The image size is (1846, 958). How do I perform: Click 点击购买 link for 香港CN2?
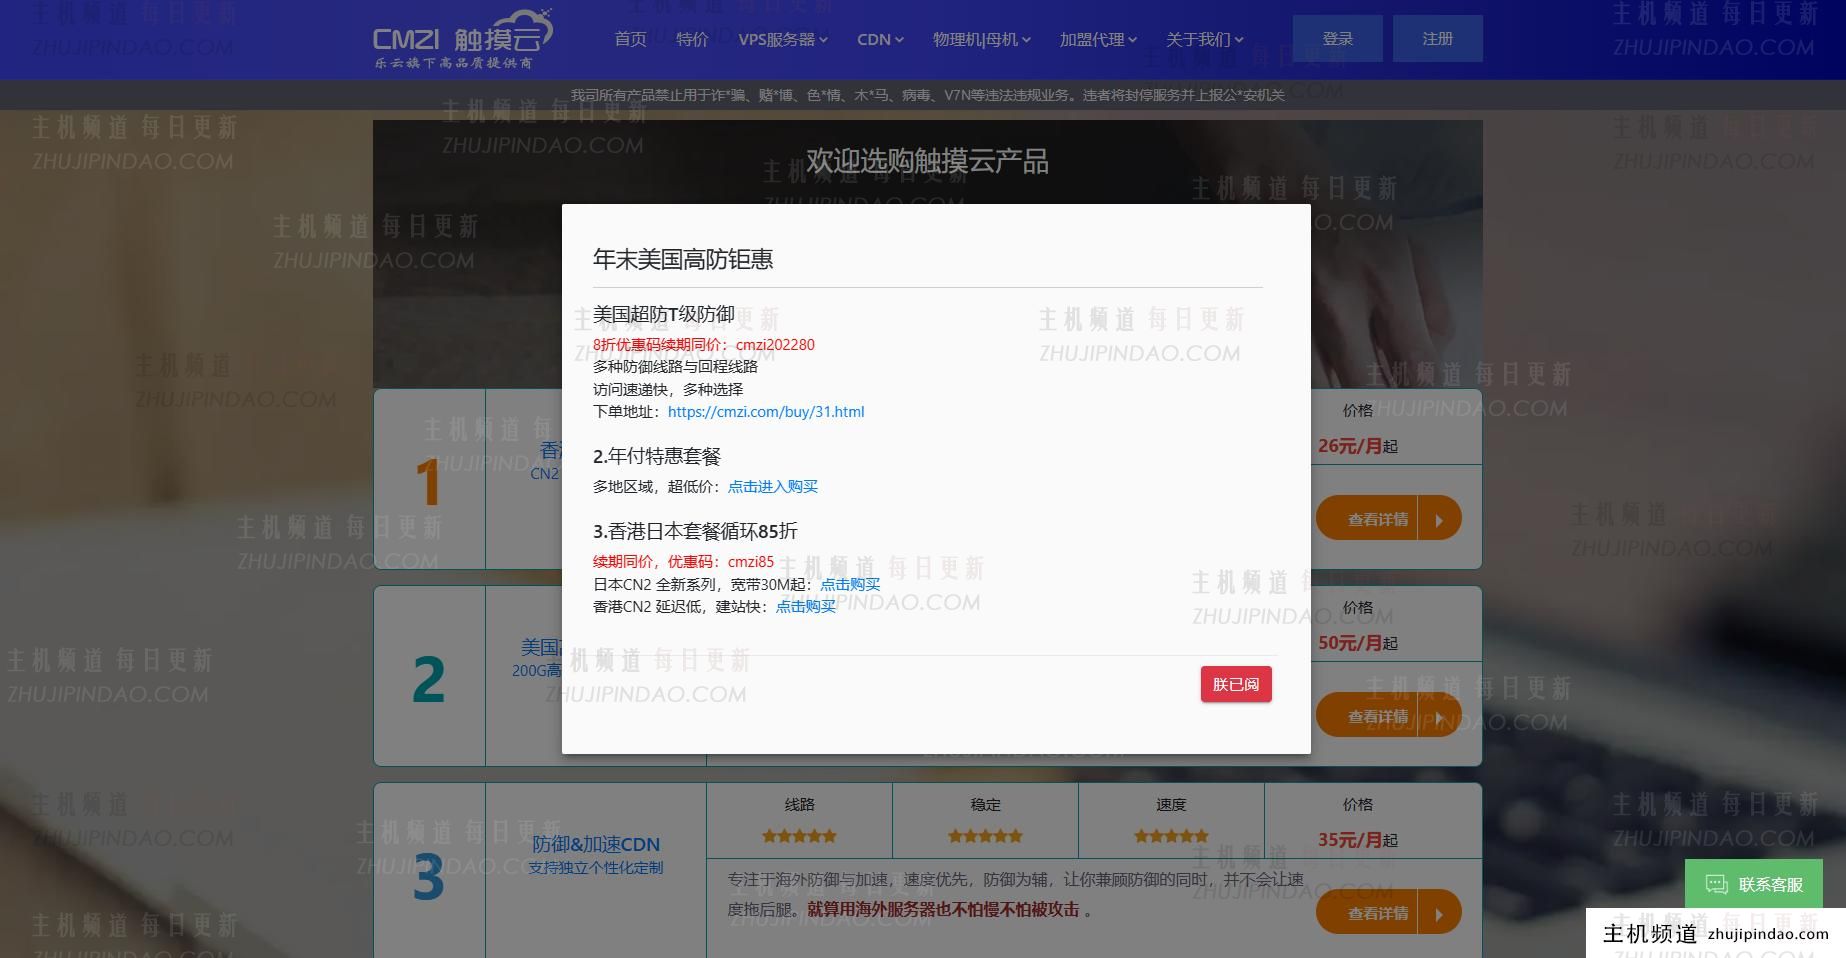point(805,606)
